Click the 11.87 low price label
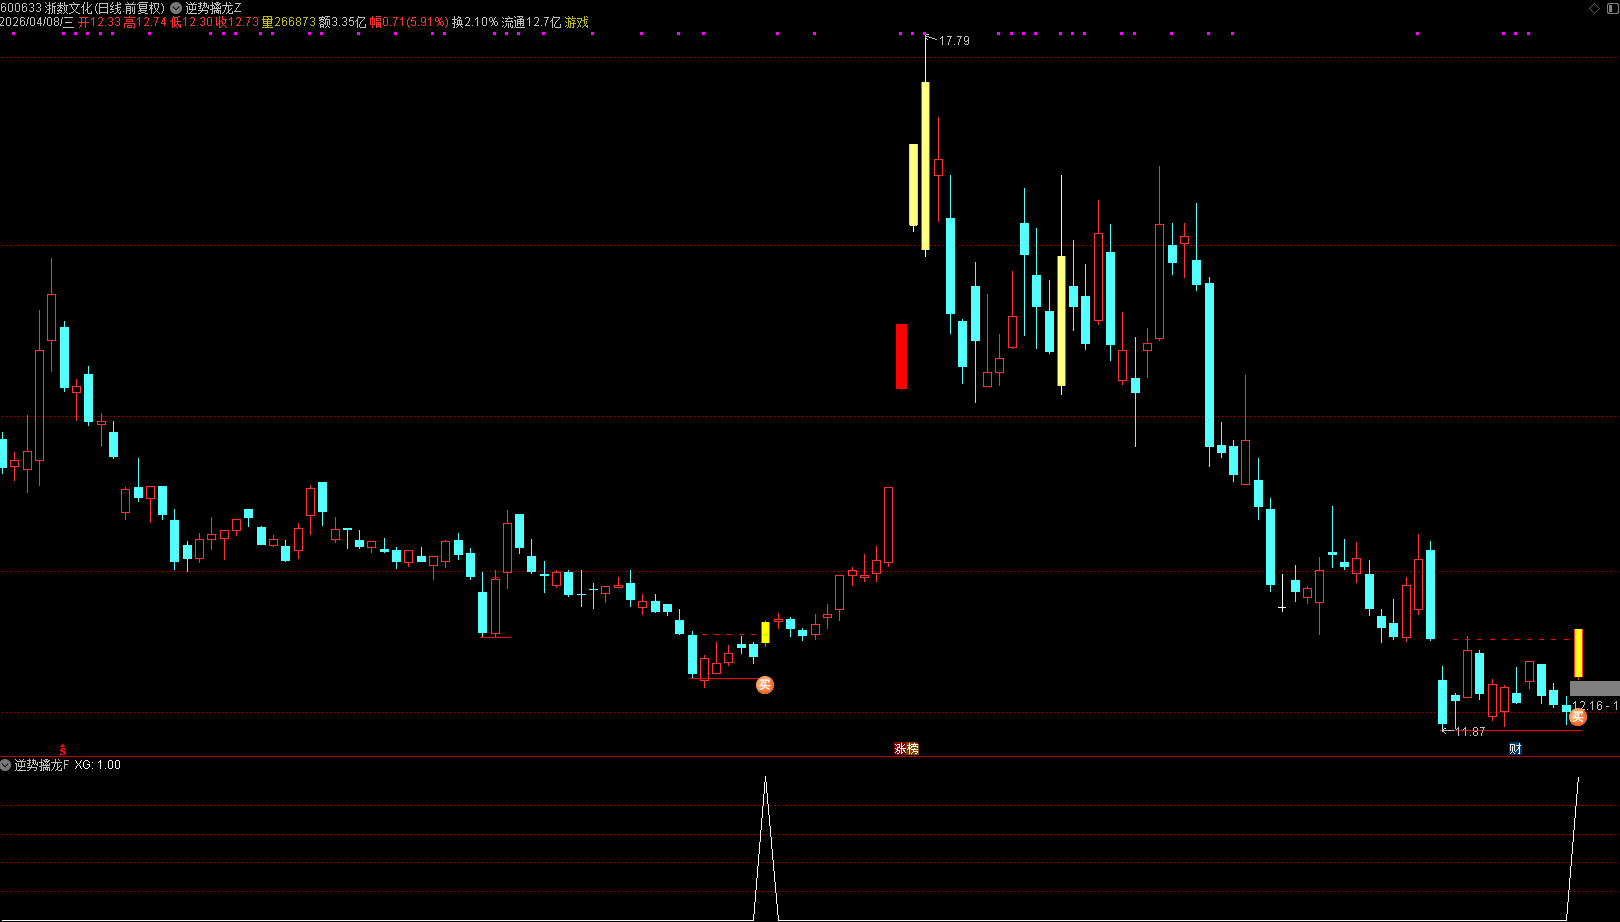 pos(1470,732)
